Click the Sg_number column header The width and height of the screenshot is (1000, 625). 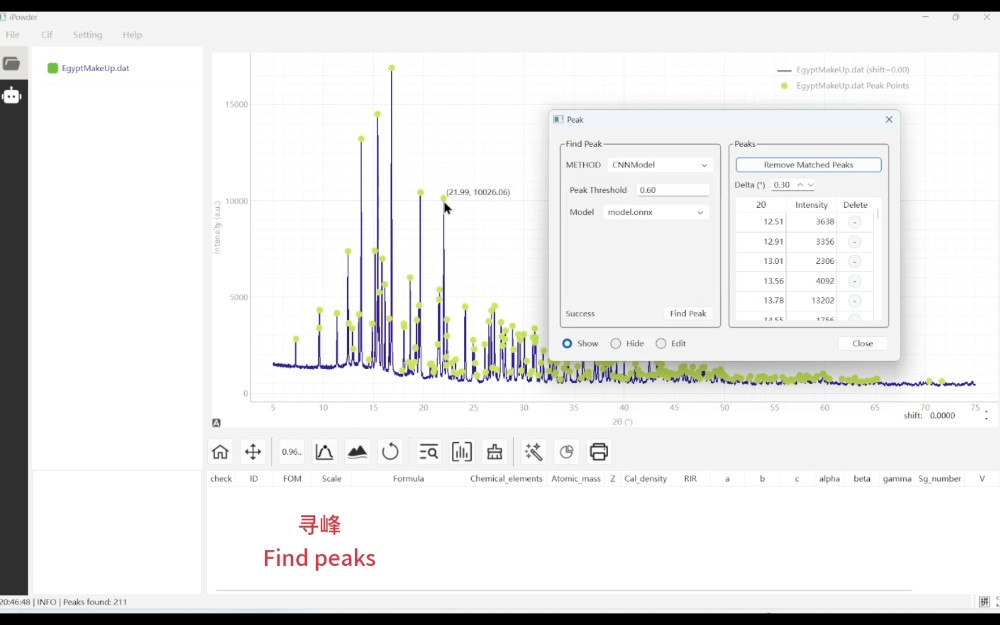939,478
